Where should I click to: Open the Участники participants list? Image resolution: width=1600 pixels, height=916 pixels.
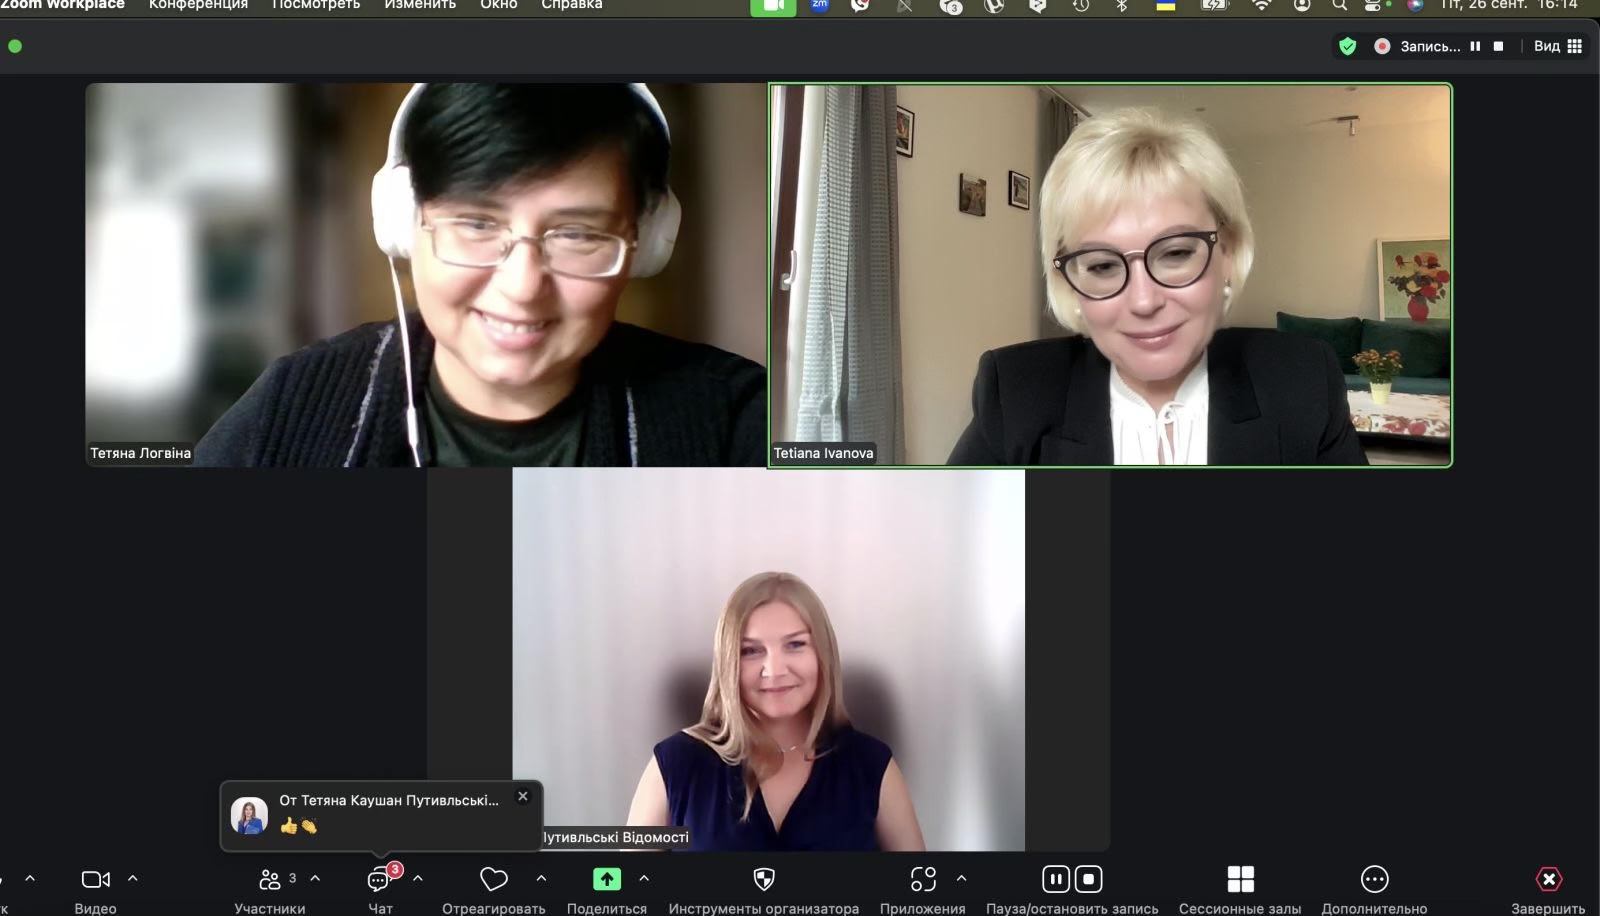(x=270, y=880)
